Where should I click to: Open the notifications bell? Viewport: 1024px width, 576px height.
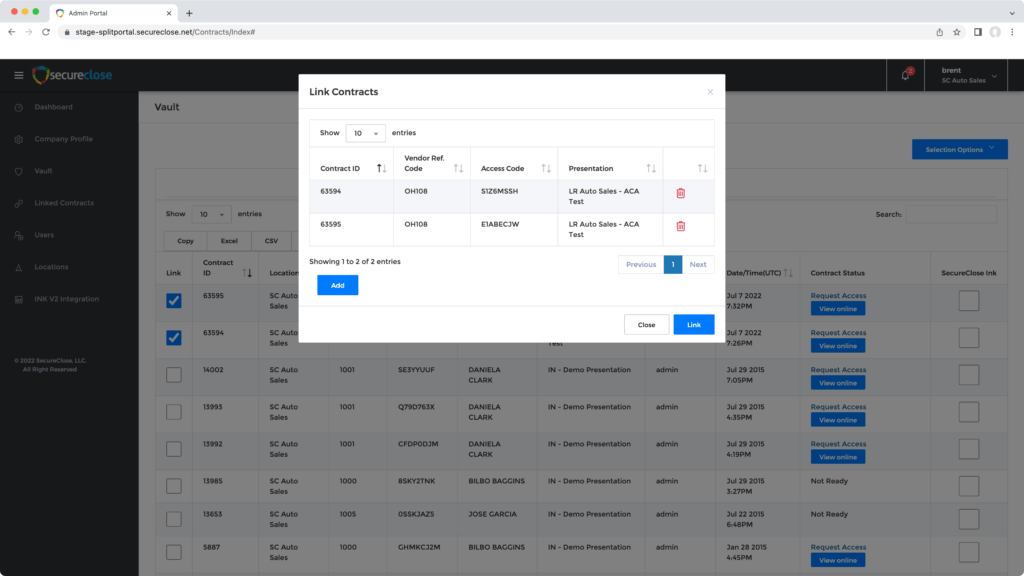click(x=906, y=75)
